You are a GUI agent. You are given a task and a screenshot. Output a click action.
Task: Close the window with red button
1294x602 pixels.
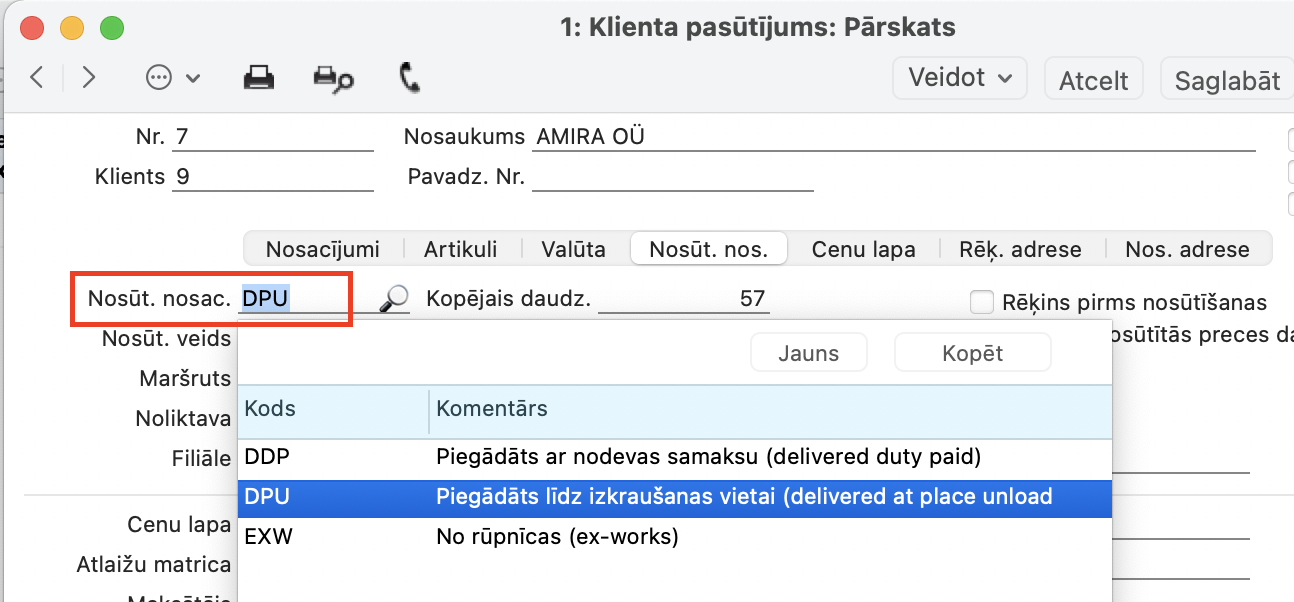point(32,27)
